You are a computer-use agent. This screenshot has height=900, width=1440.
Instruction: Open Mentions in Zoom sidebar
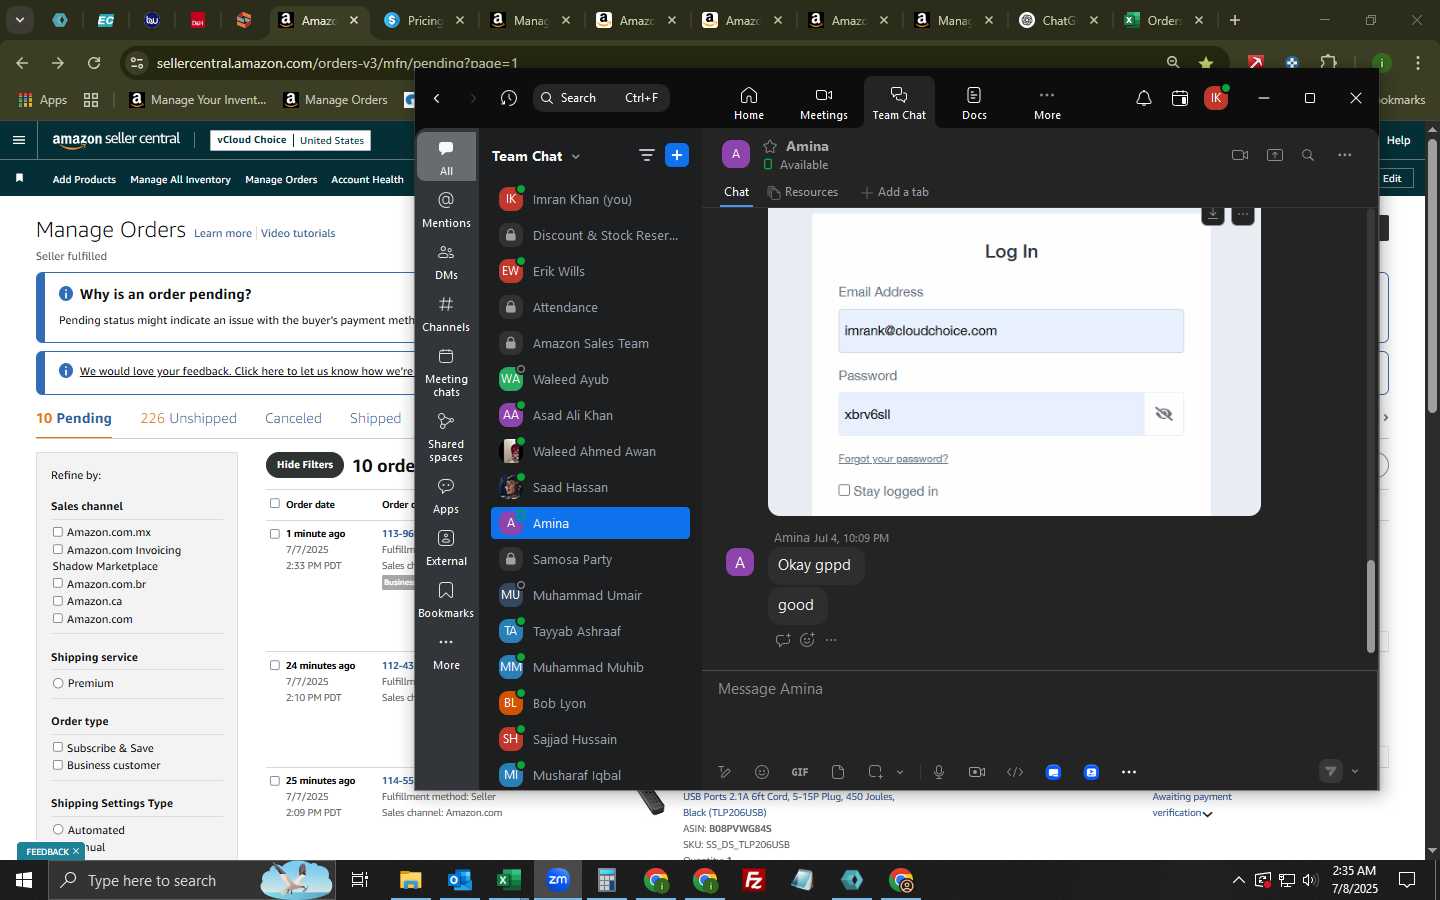click(446, 209)
